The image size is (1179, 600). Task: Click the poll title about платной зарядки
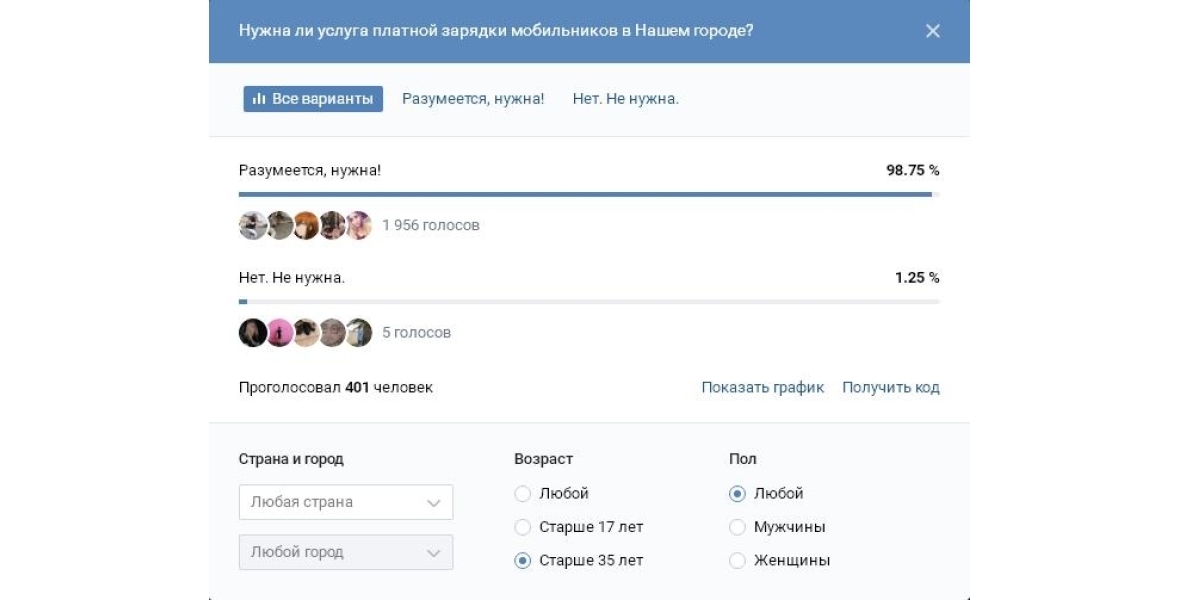click(x=496, y=31)
